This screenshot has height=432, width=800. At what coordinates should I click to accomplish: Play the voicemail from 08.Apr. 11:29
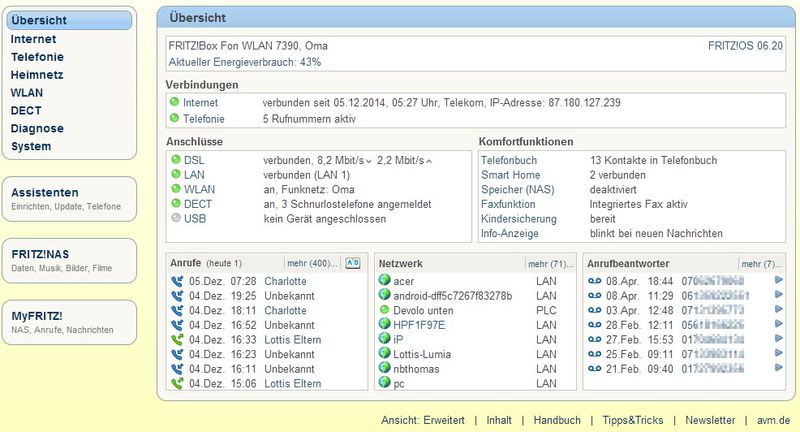click(x=779, y=295)
